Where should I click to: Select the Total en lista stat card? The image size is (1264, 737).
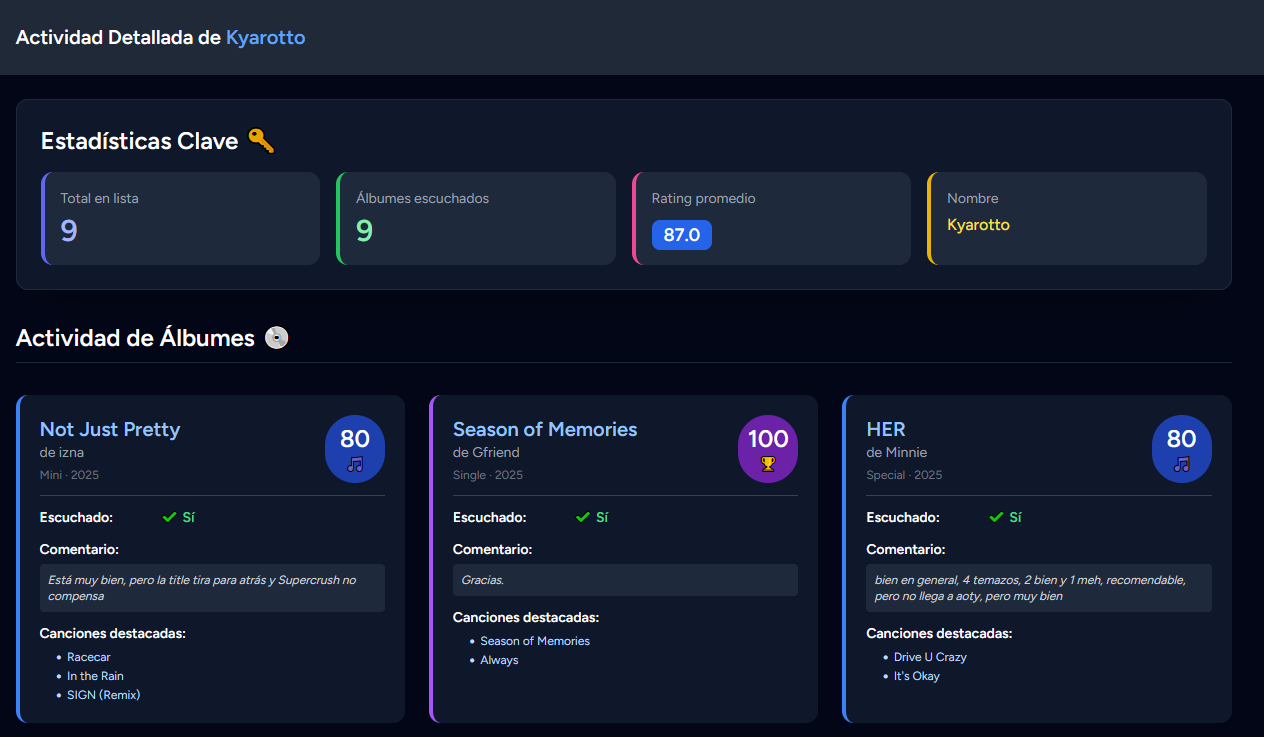(x=180, y=218)
